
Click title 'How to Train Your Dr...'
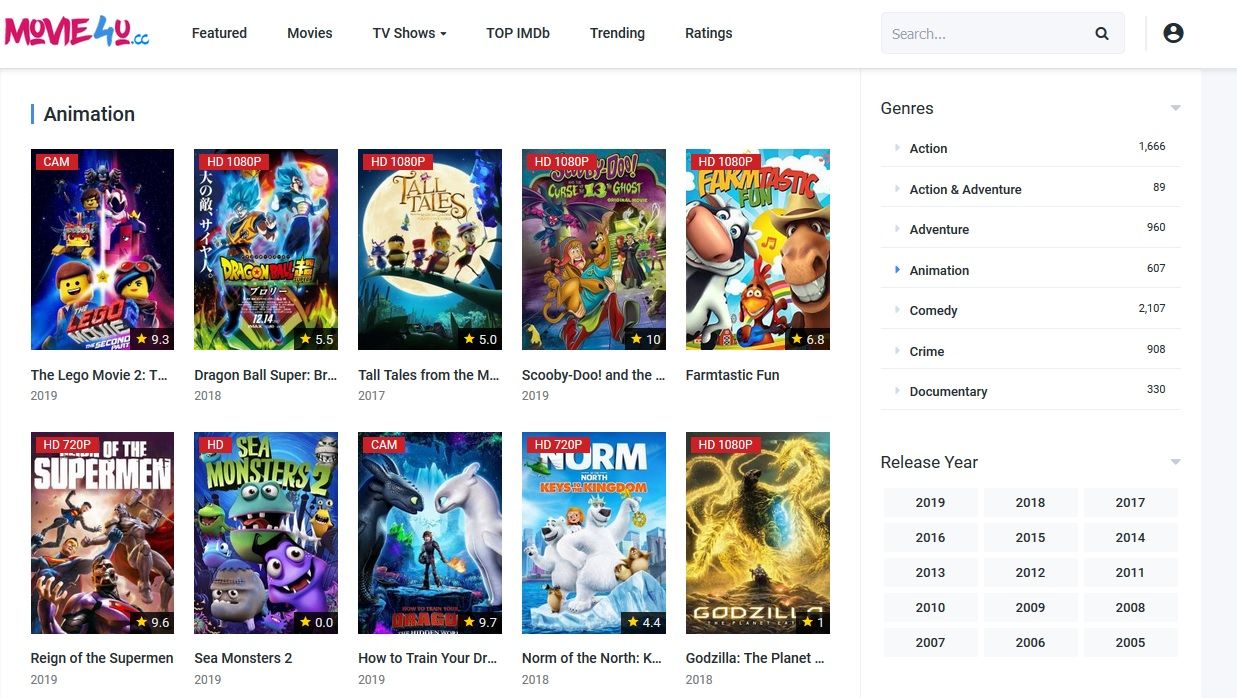pyautogui.click(x=428, y=658)
